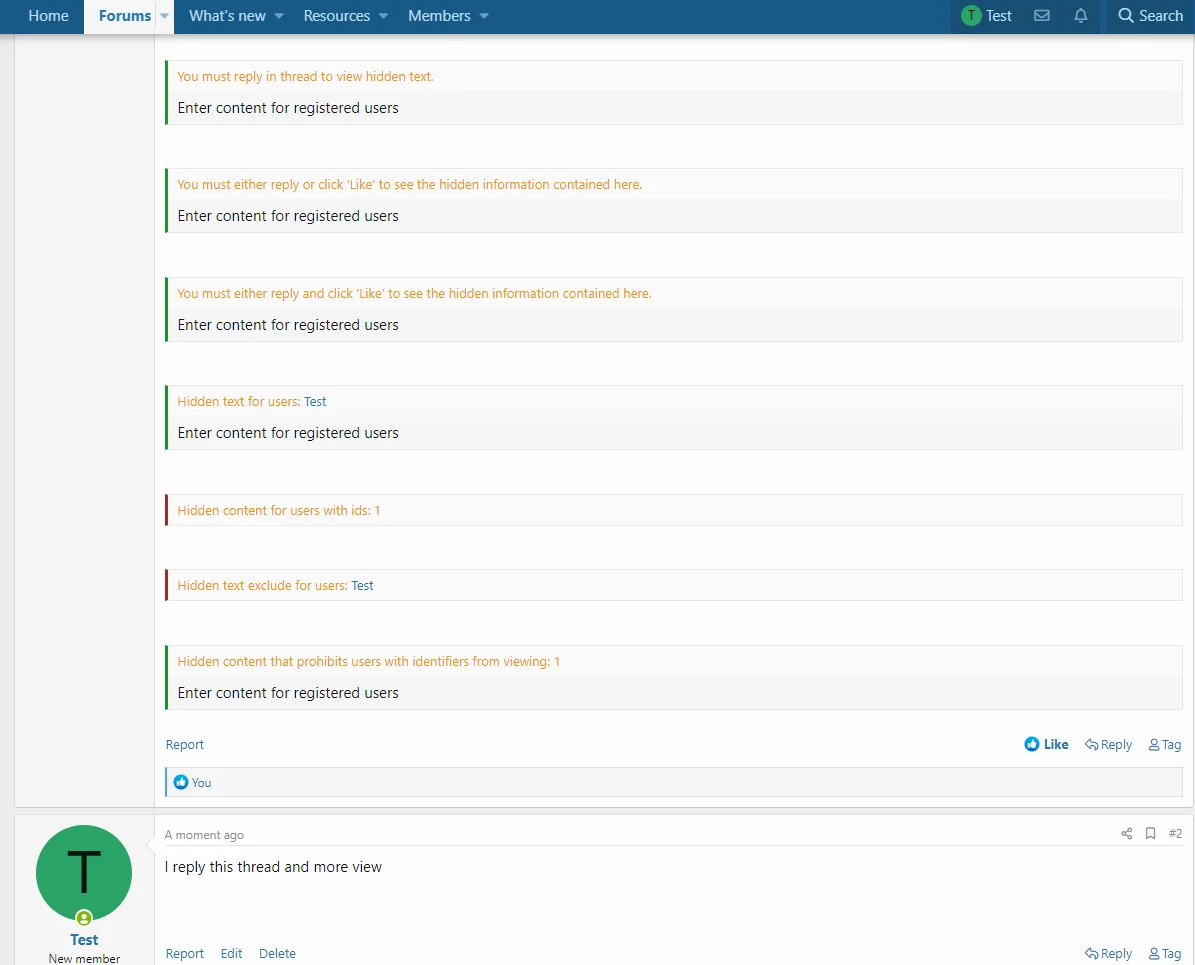Go to the Home tab

[48, 16]
